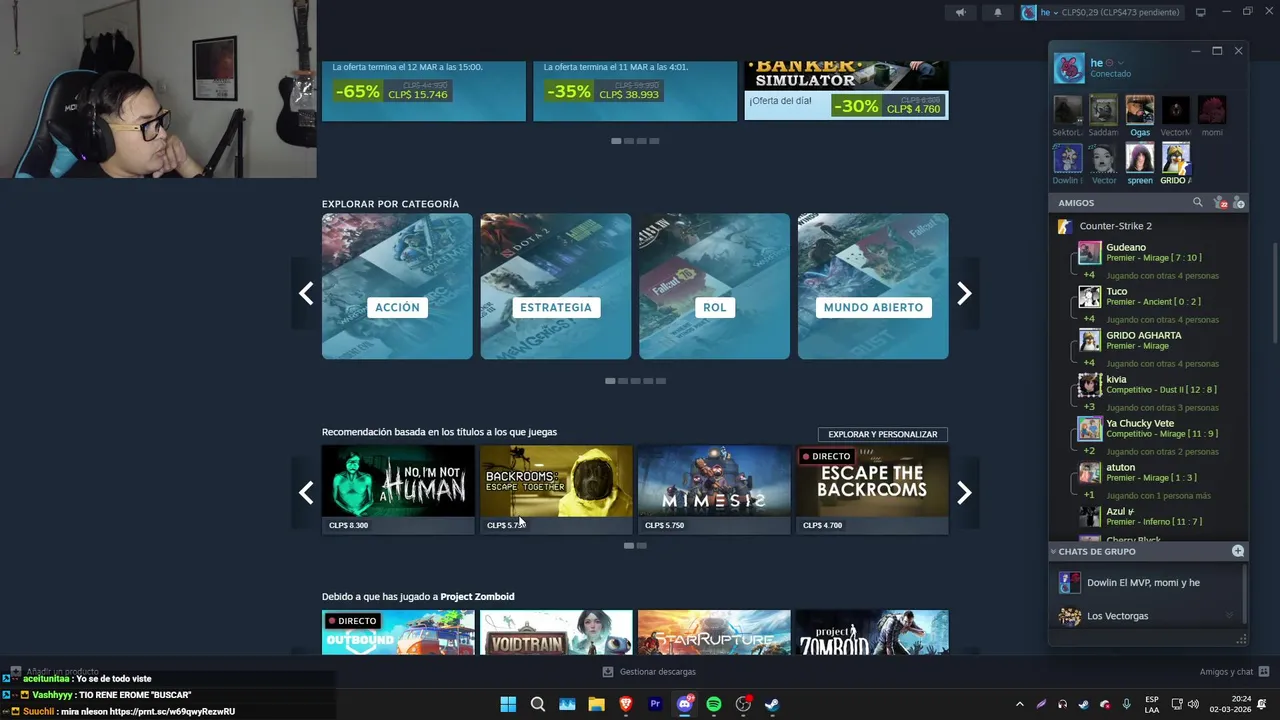Open the account avatar in Steam header
The height and width of the screenshot is (720, 1280).
click(x=1028, y=12)
